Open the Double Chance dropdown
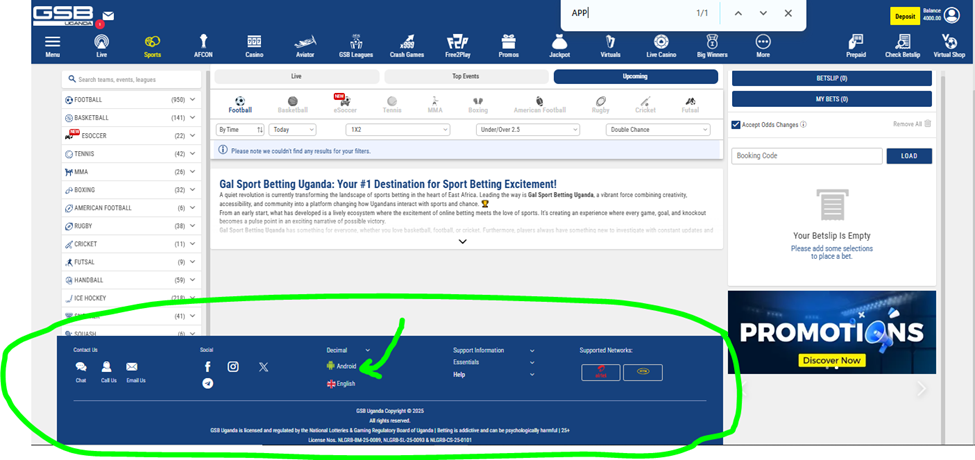975x460 pixels. pos(657,130)
